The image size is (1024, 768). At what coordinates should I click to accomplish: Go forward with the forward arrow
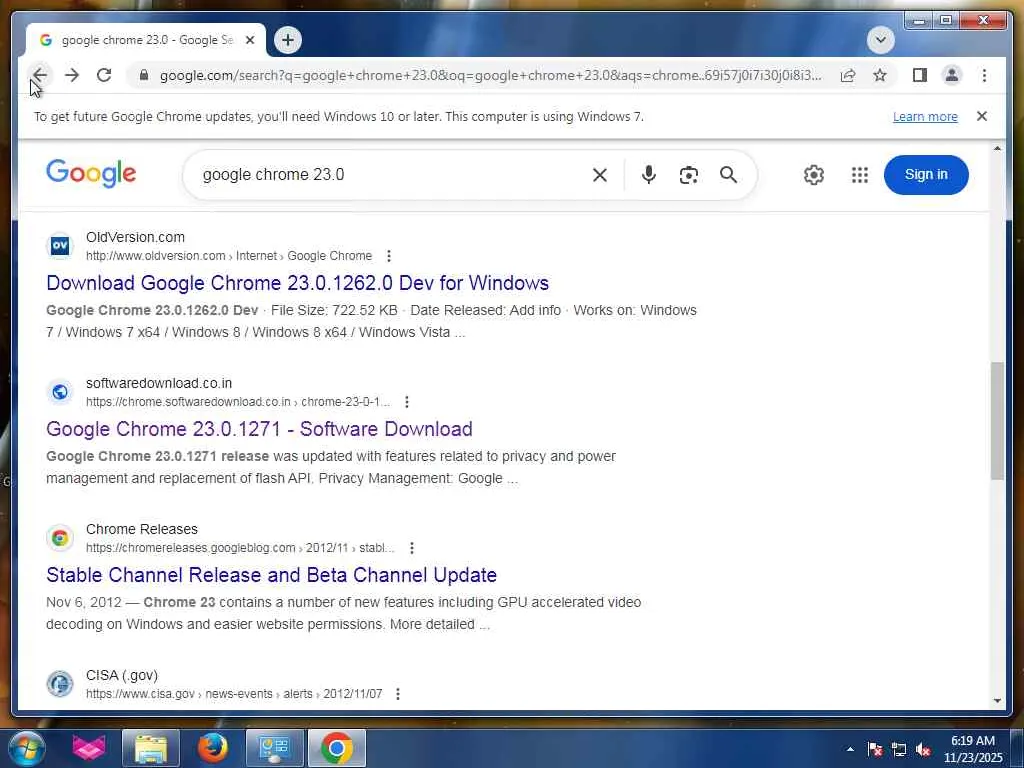pos(72,75)
